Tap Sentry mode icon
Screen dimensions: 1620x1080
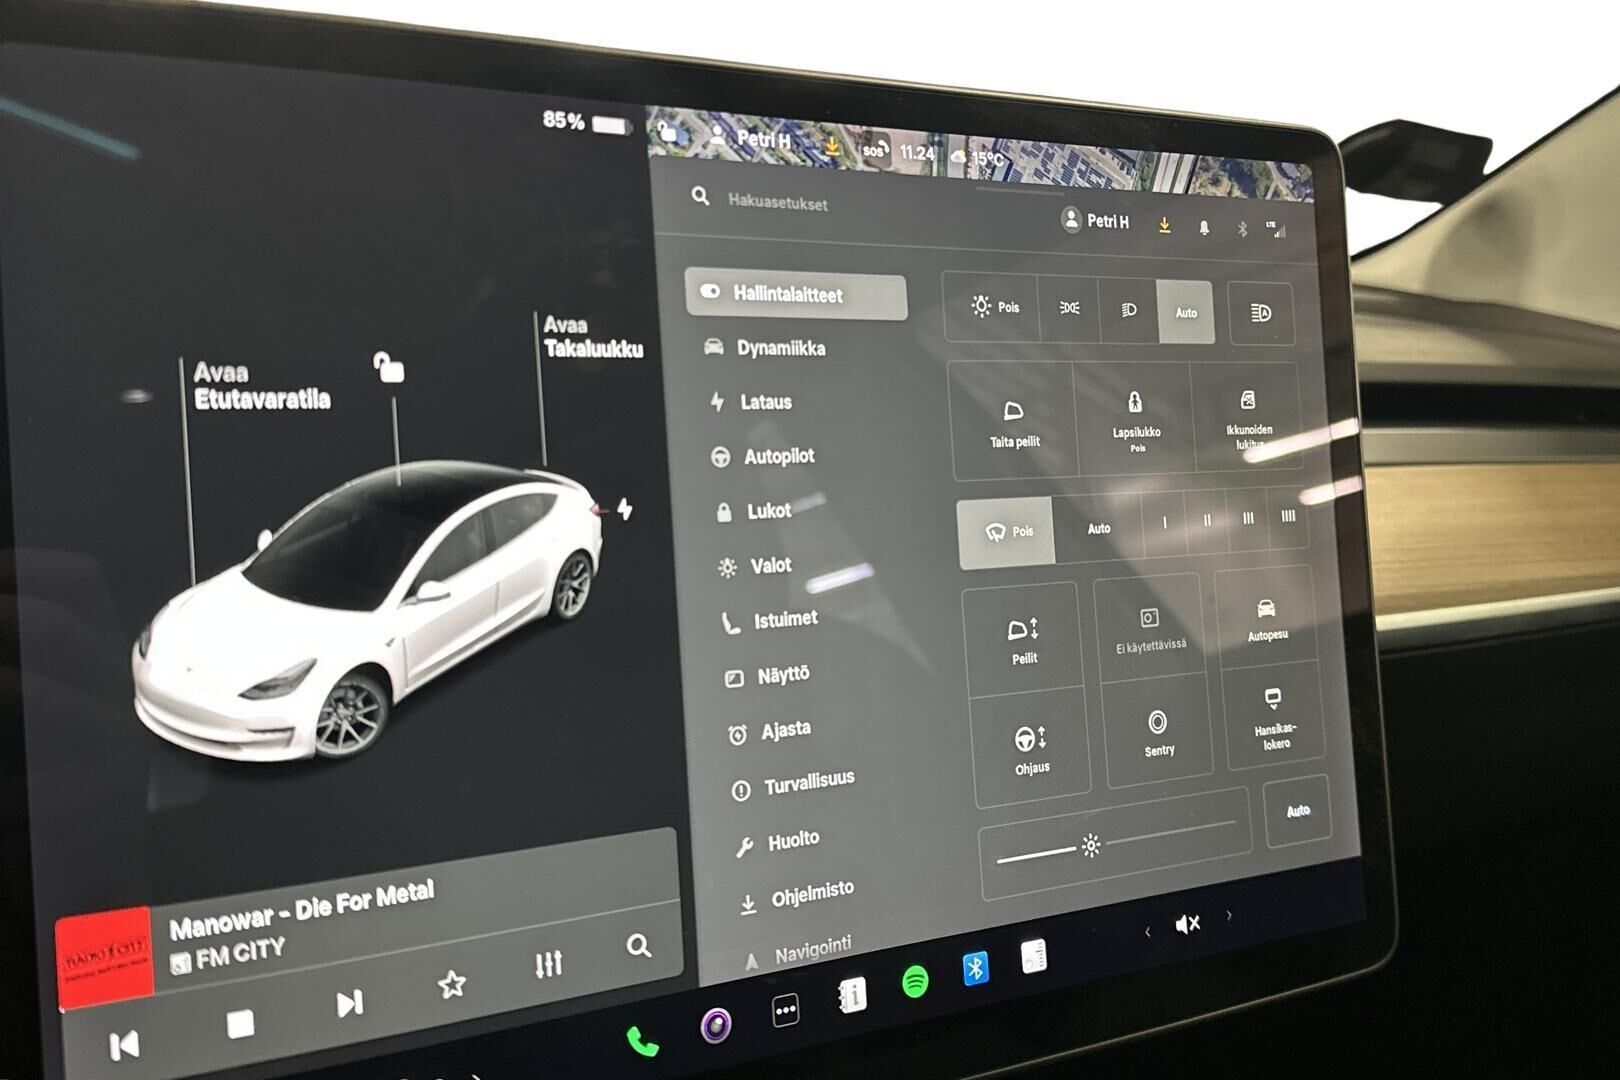1158,731
